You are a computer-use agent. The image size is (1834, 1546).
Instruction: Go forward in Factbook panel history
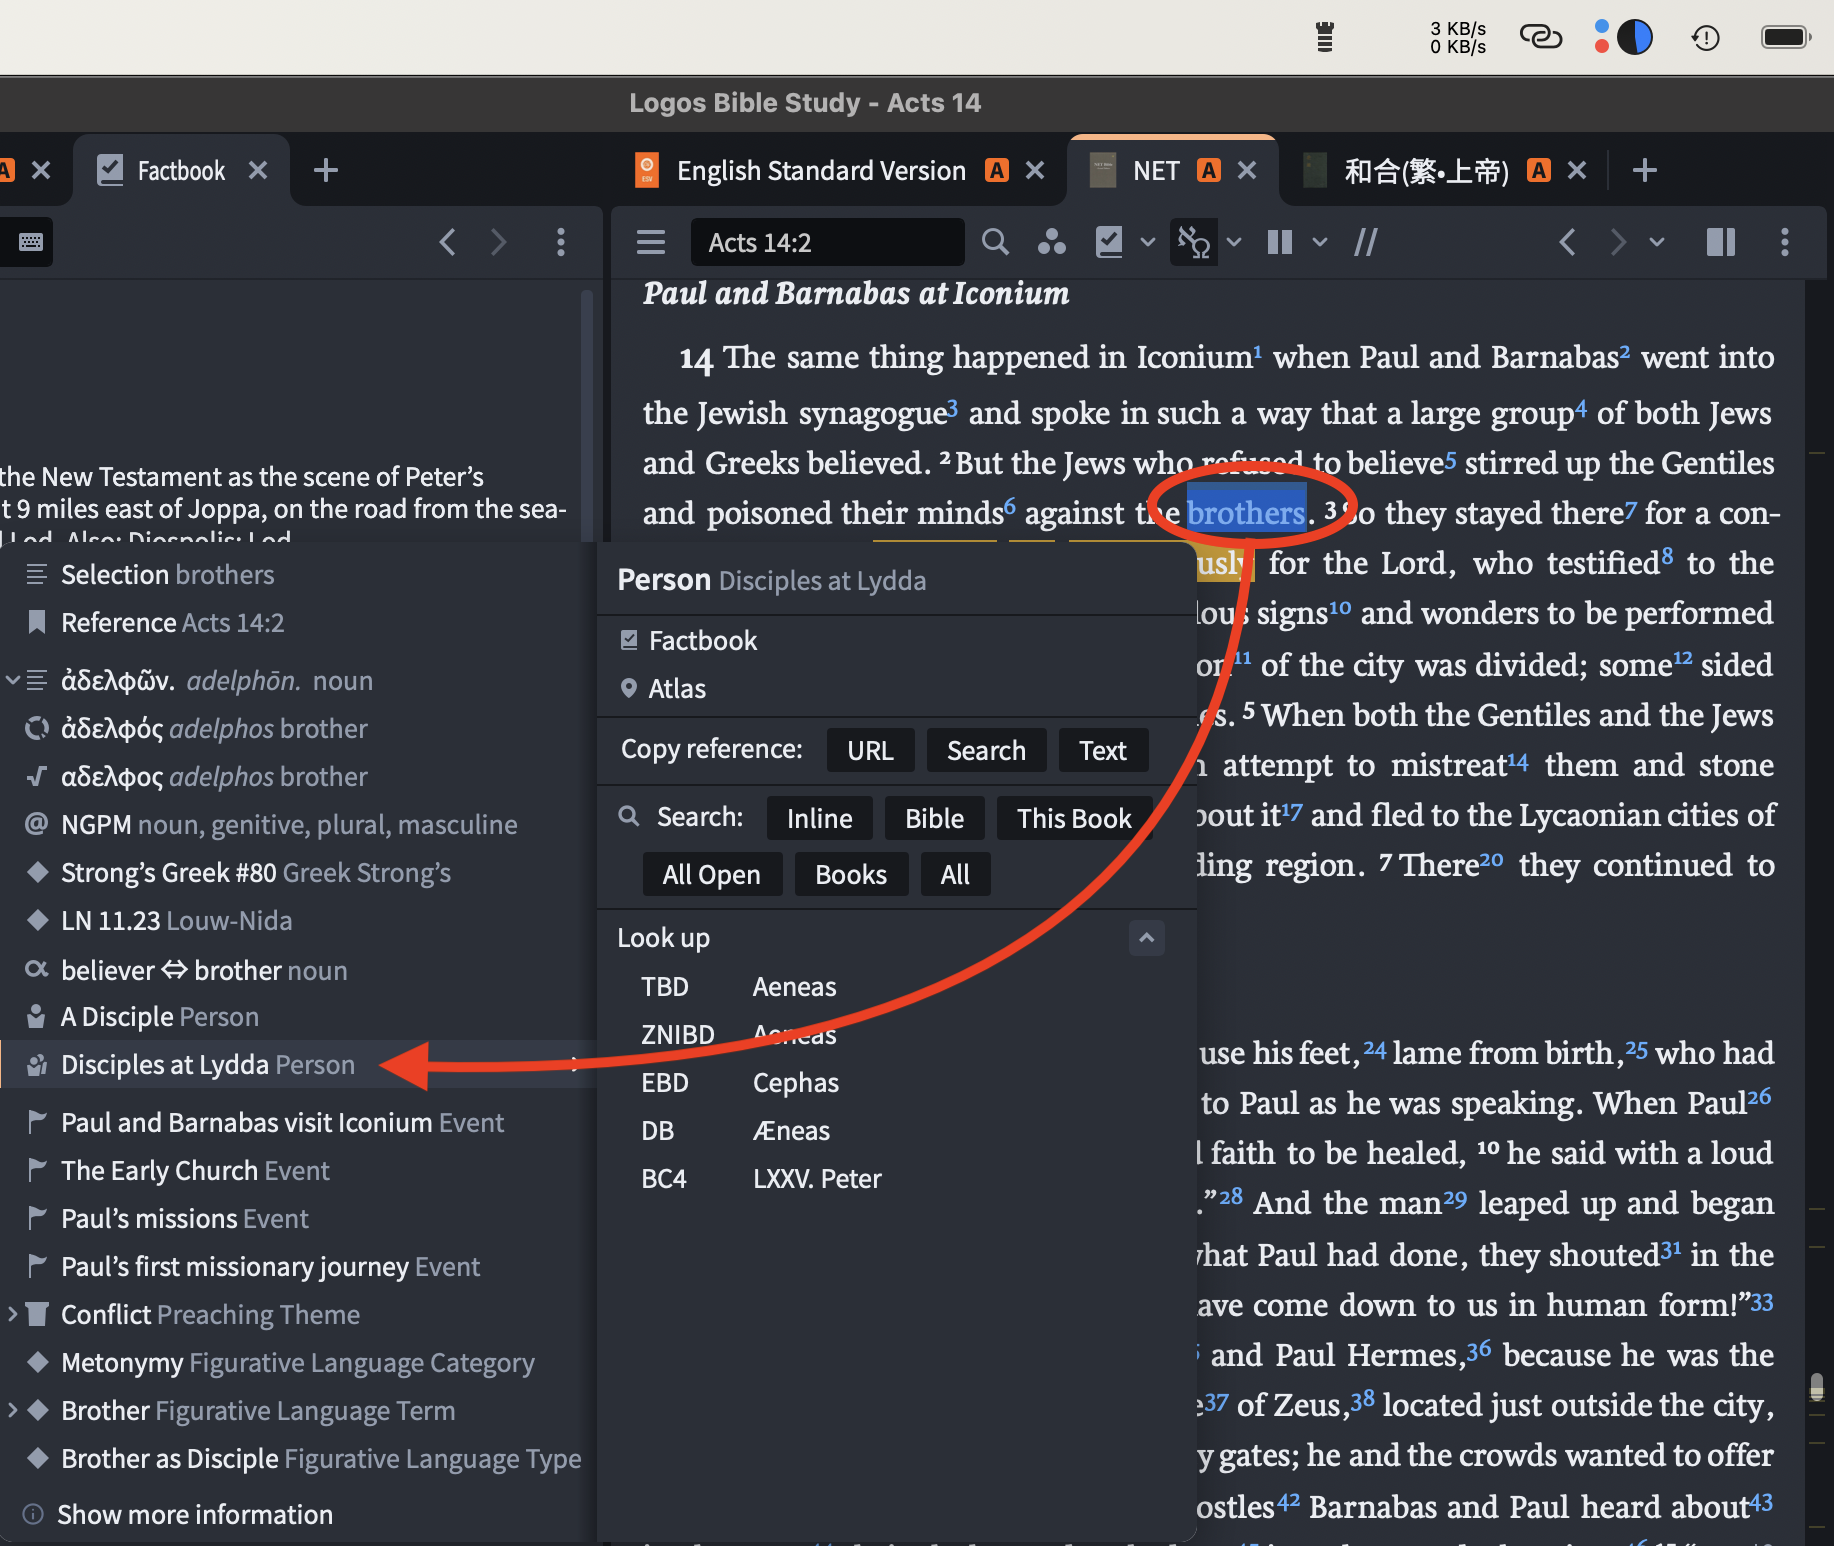pos(498,242)
